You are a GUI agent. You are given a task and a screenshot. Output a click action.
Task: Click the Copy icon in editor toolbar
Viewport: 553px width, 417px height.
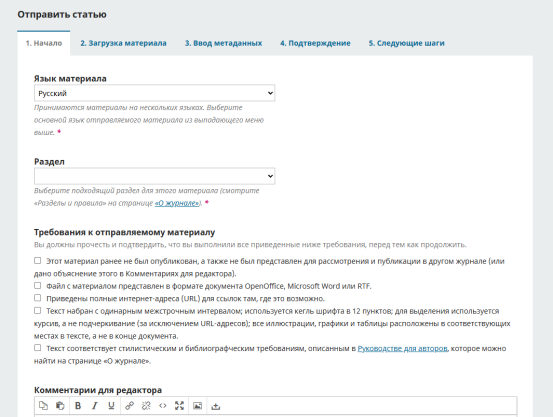tap(43, 406)
